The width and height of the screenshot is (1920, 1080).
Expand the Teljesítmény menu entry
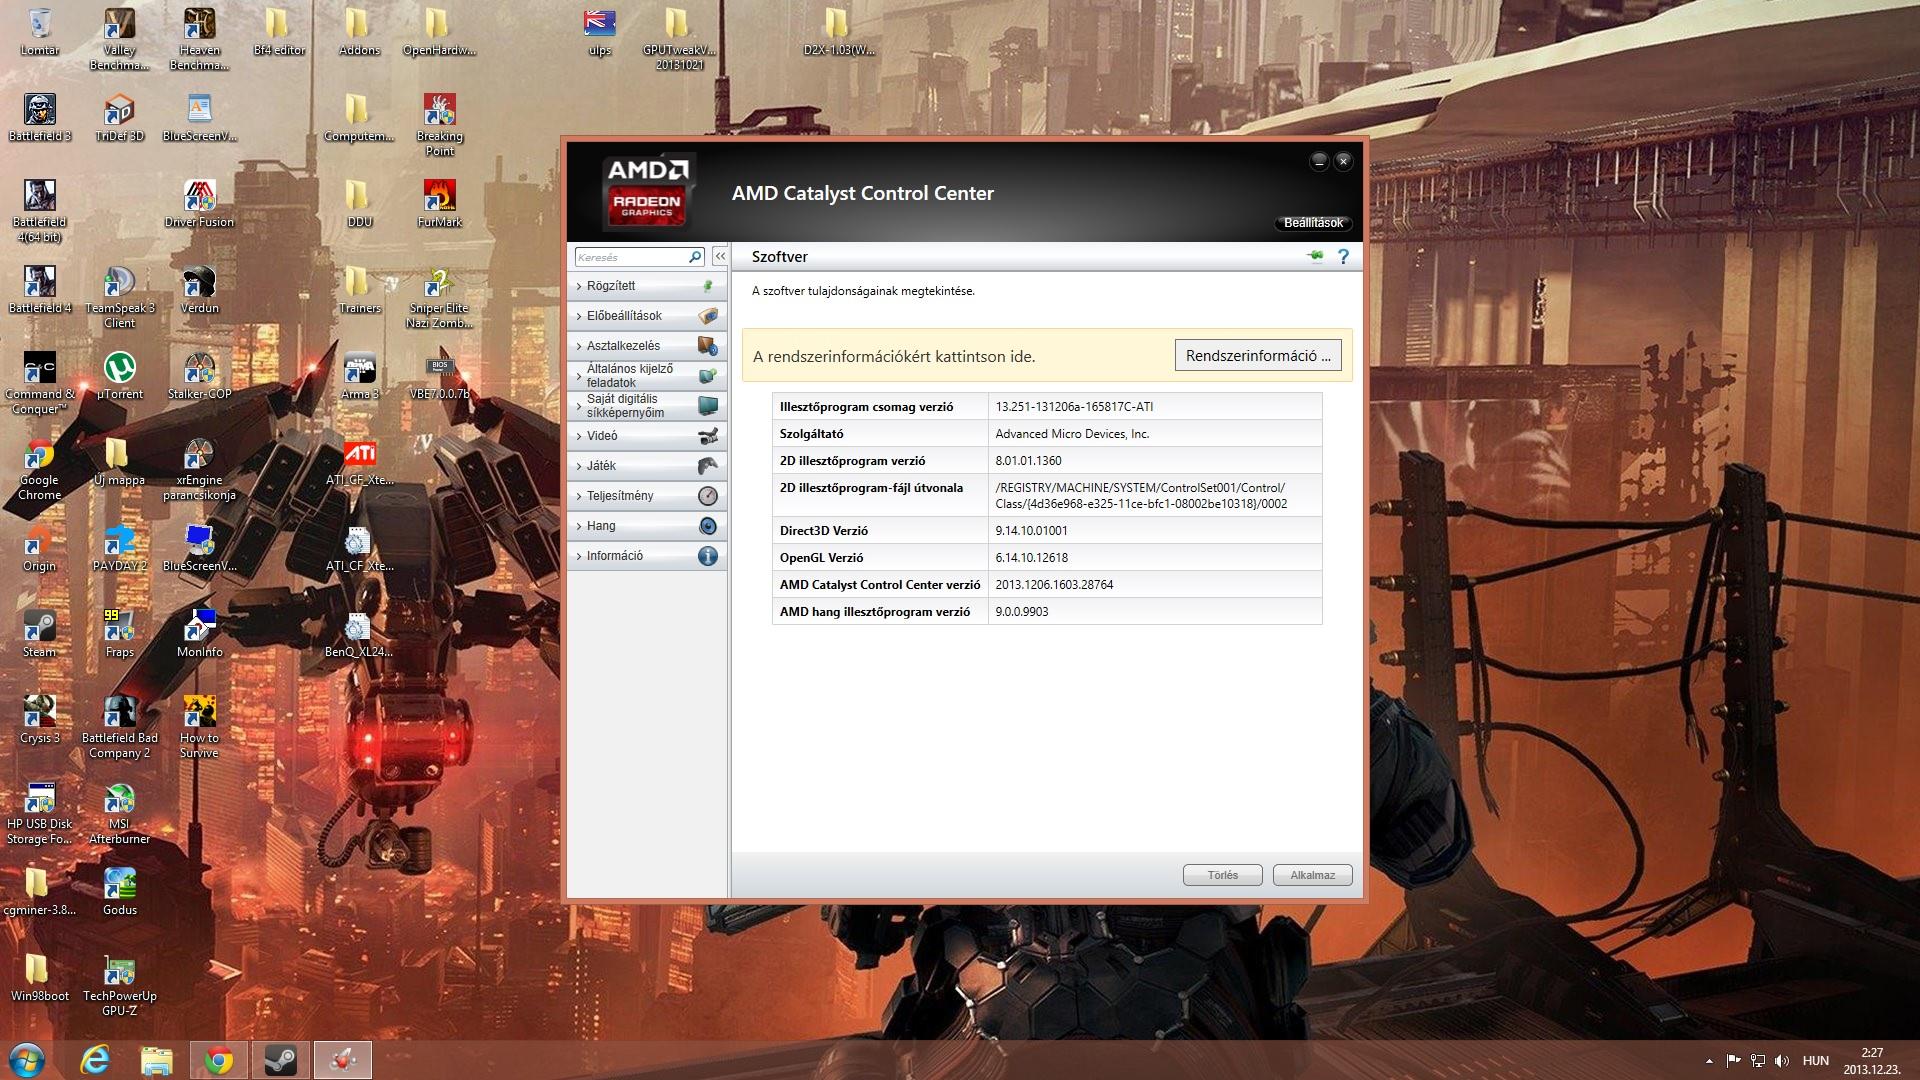click(647, 496)
